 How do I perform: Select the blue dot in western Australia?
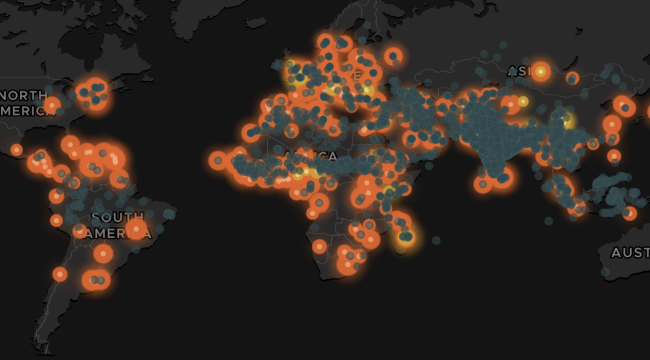point(605,272)
